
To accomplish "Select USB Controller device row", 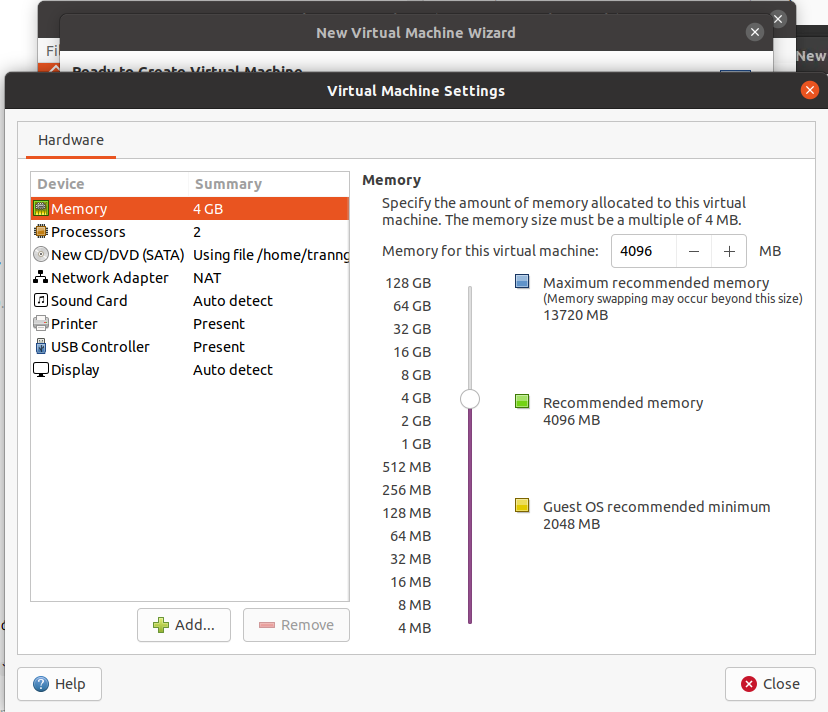I will [190, 346].
